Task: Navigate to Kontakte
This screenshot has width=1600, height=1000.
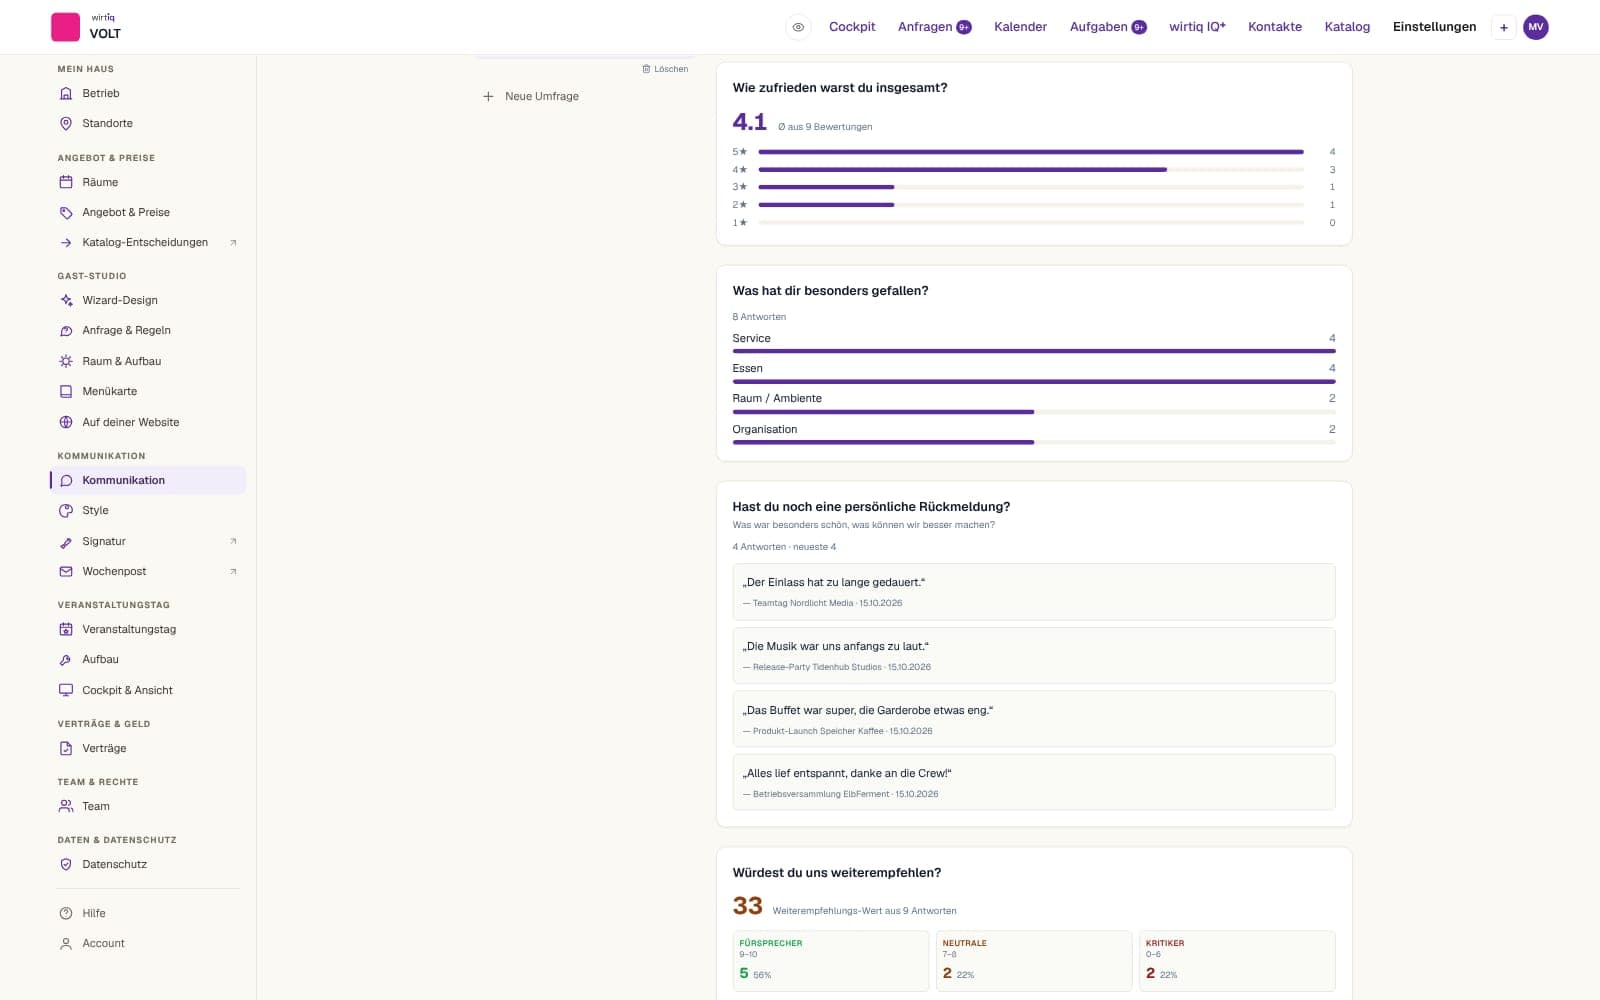Action: (x=1275, y=27)
